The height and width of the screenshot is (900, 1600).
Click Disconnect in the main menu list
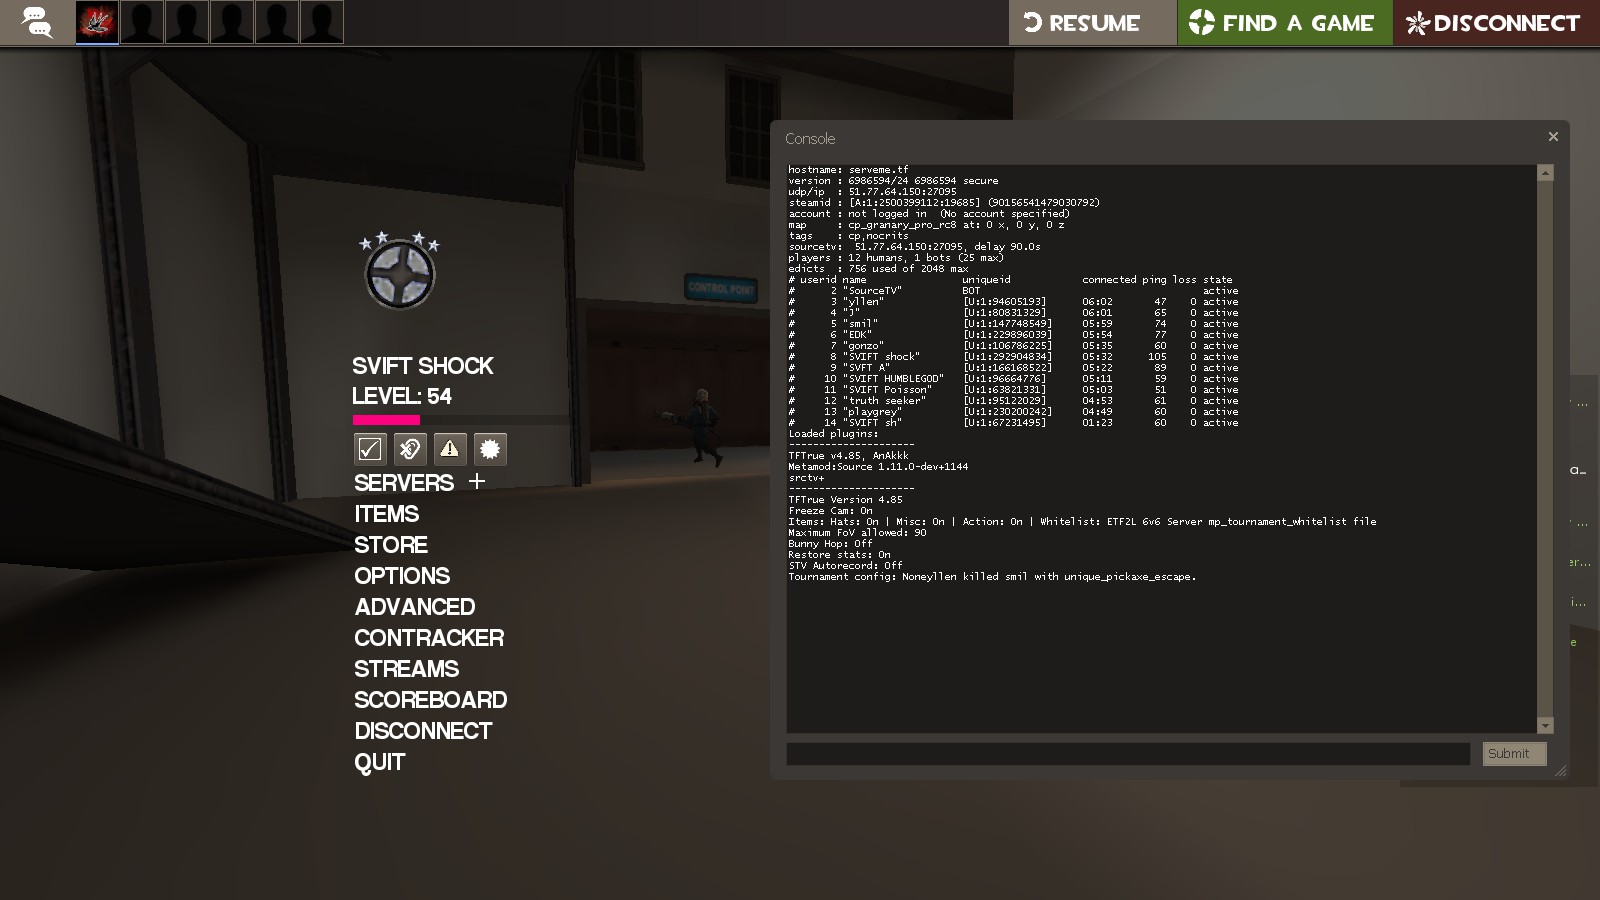coord(423,731)
